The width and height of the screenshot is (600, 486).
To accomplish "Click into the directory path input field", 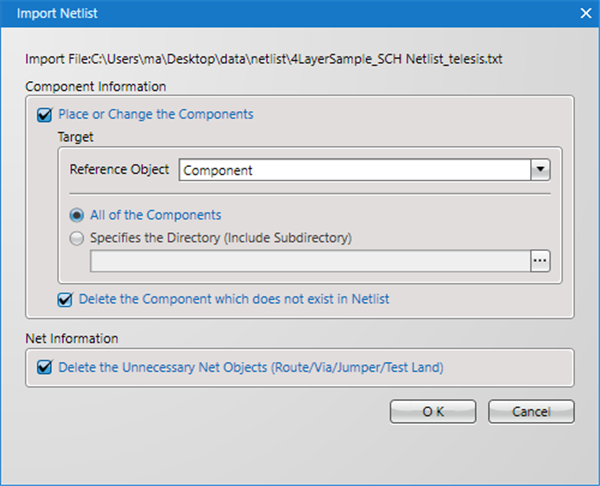I will (x=309, y=261).
